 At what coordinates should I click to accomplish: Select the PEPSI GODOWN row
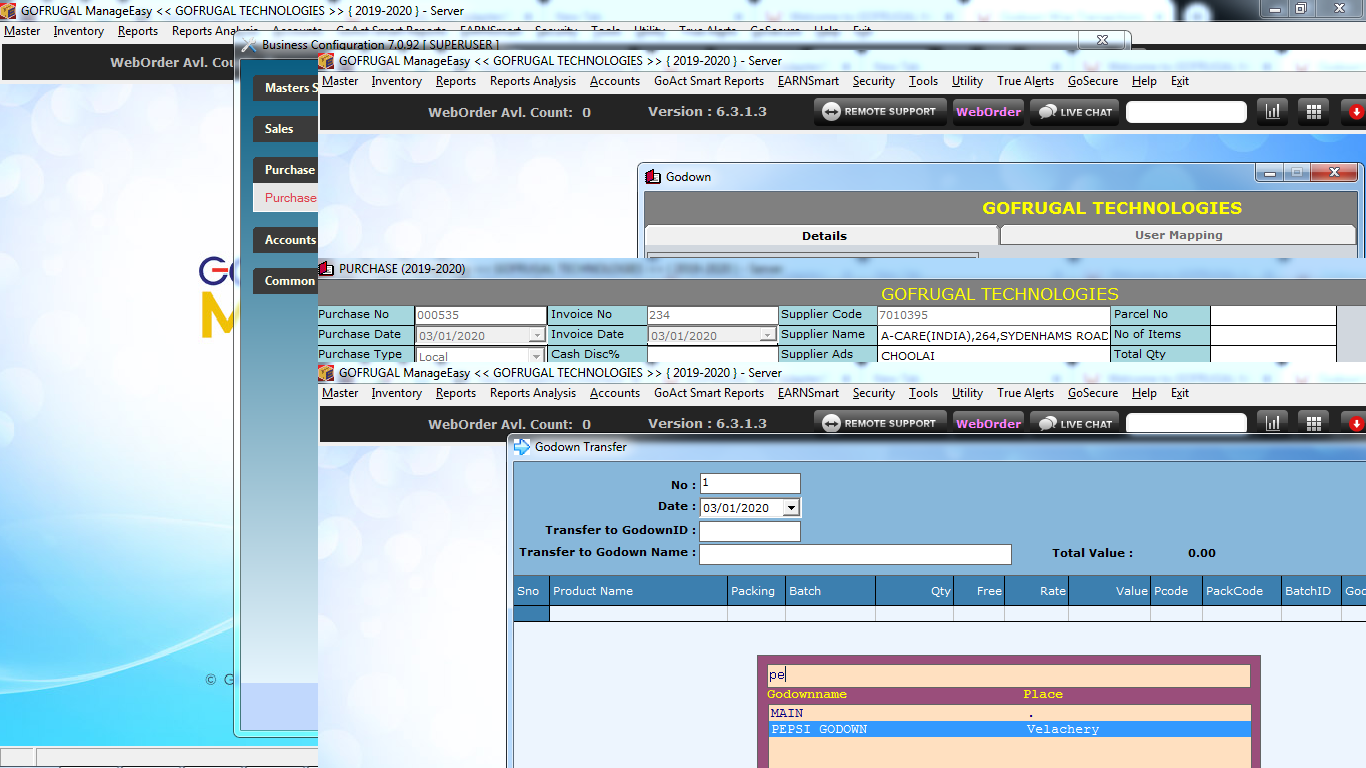(x=1008, y=729)
